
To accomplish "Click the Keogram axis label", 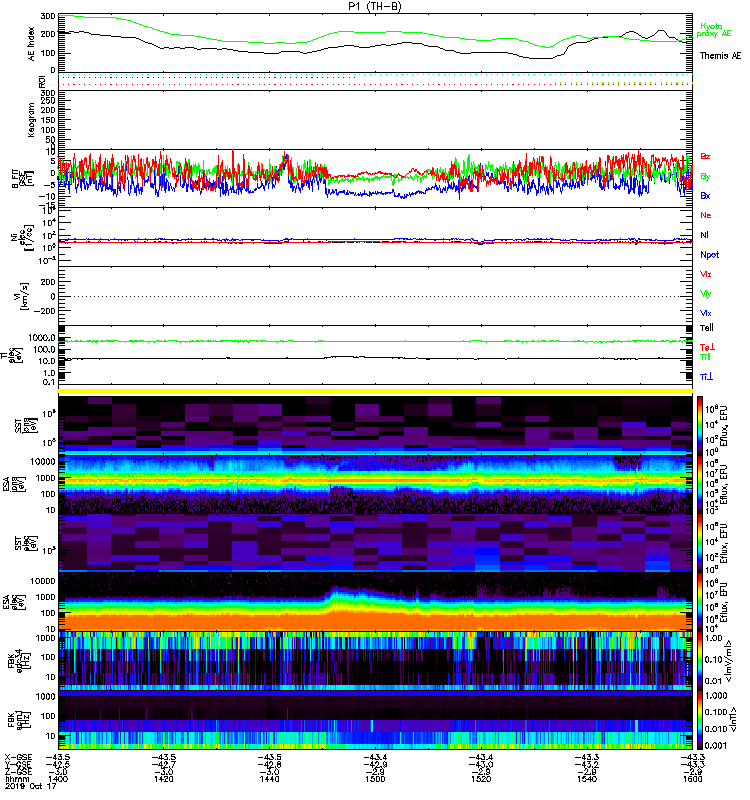I will click(31, 120).
